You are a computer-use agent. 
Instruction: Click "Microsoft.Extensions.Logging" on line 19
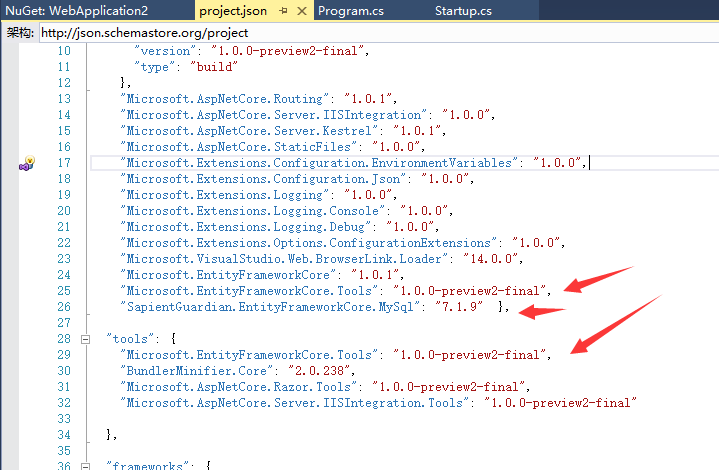[x=224, y=195]
